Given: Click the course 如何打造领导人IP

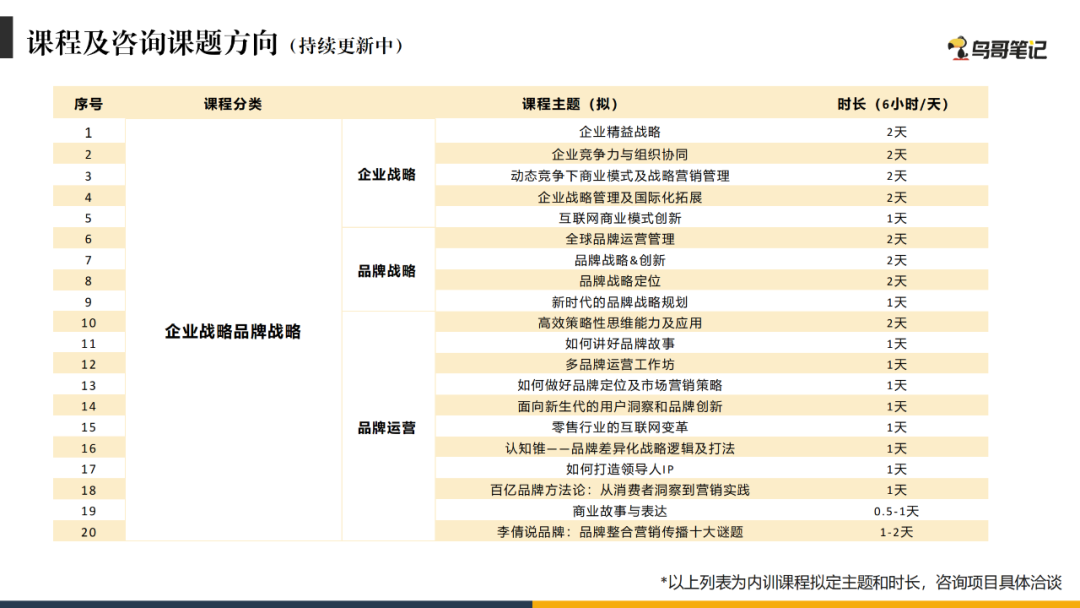Looking at the screenshot, I should click(x=620, y=469).
